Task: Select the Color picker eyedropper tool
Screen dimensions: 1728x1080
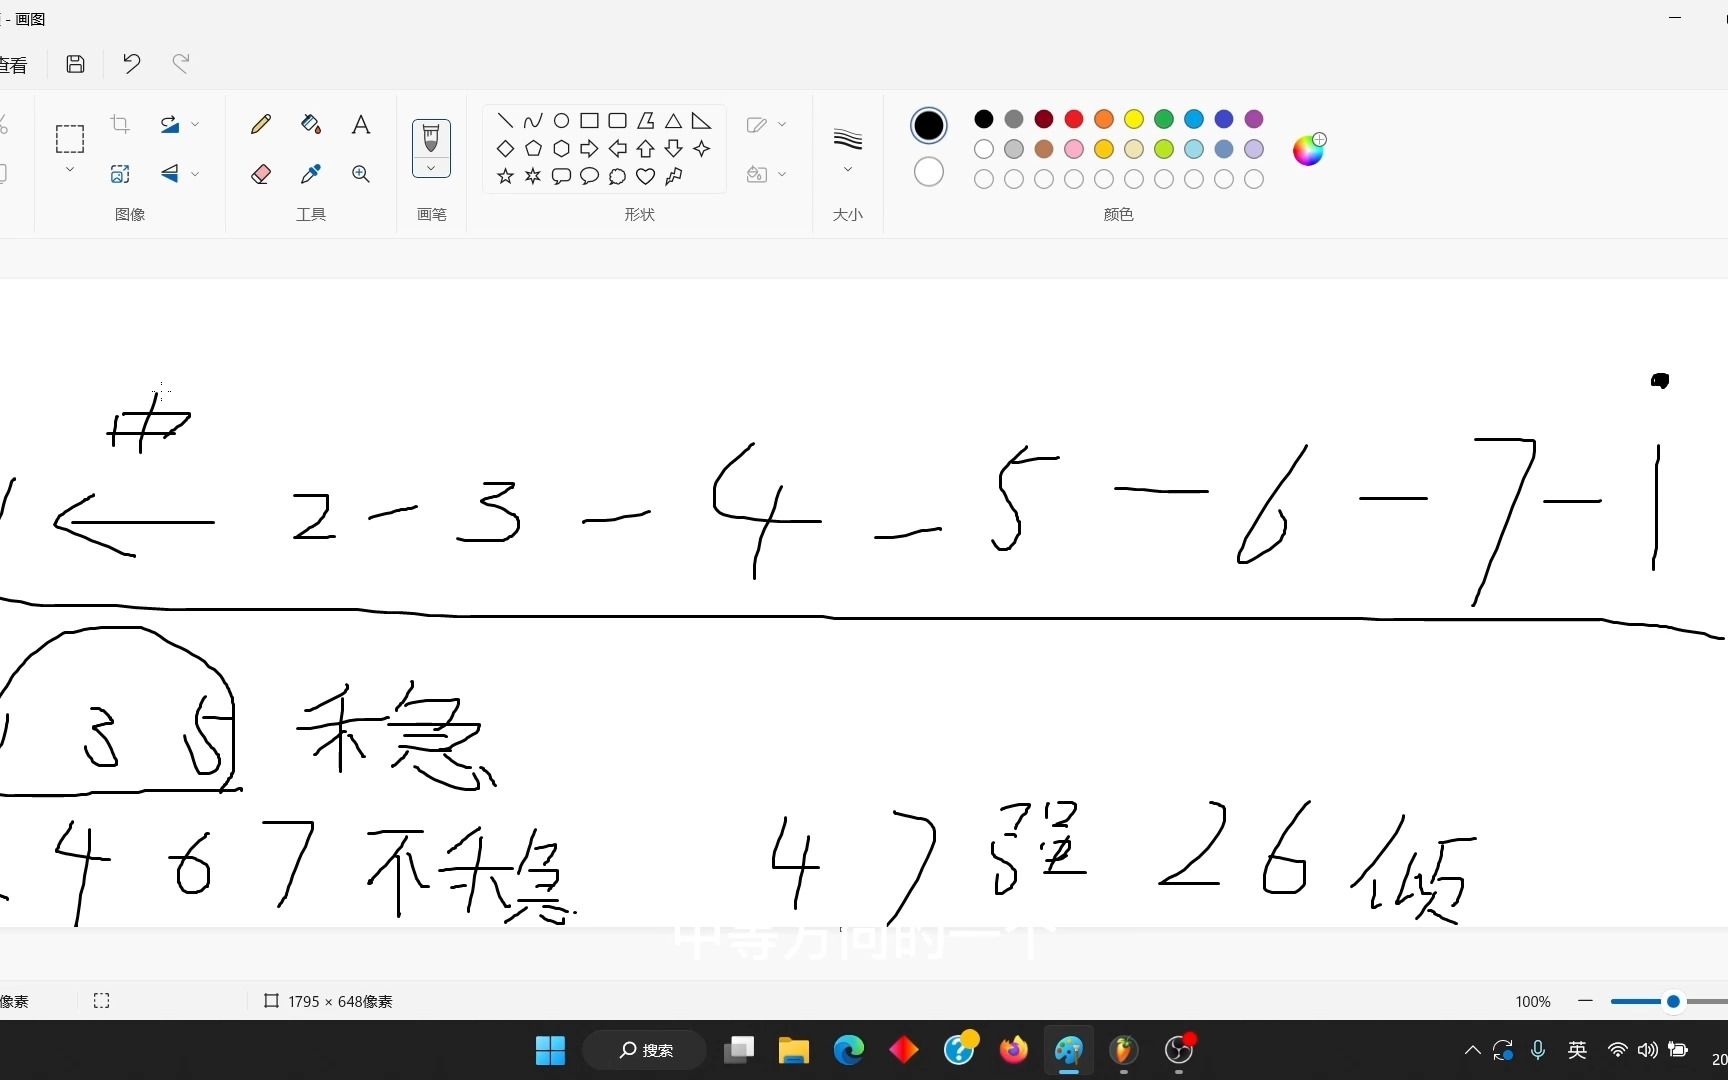Action: [310, 173]
